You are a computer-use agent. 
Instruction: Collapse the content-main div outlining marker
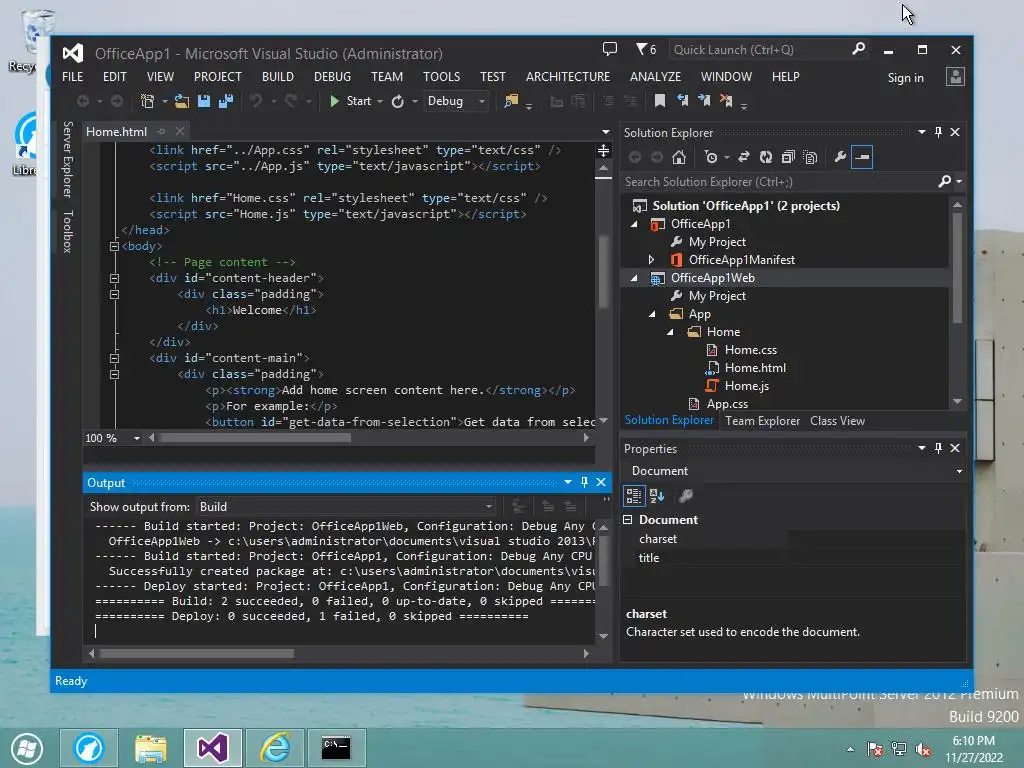pyautogui.click(x=114, y=359)
